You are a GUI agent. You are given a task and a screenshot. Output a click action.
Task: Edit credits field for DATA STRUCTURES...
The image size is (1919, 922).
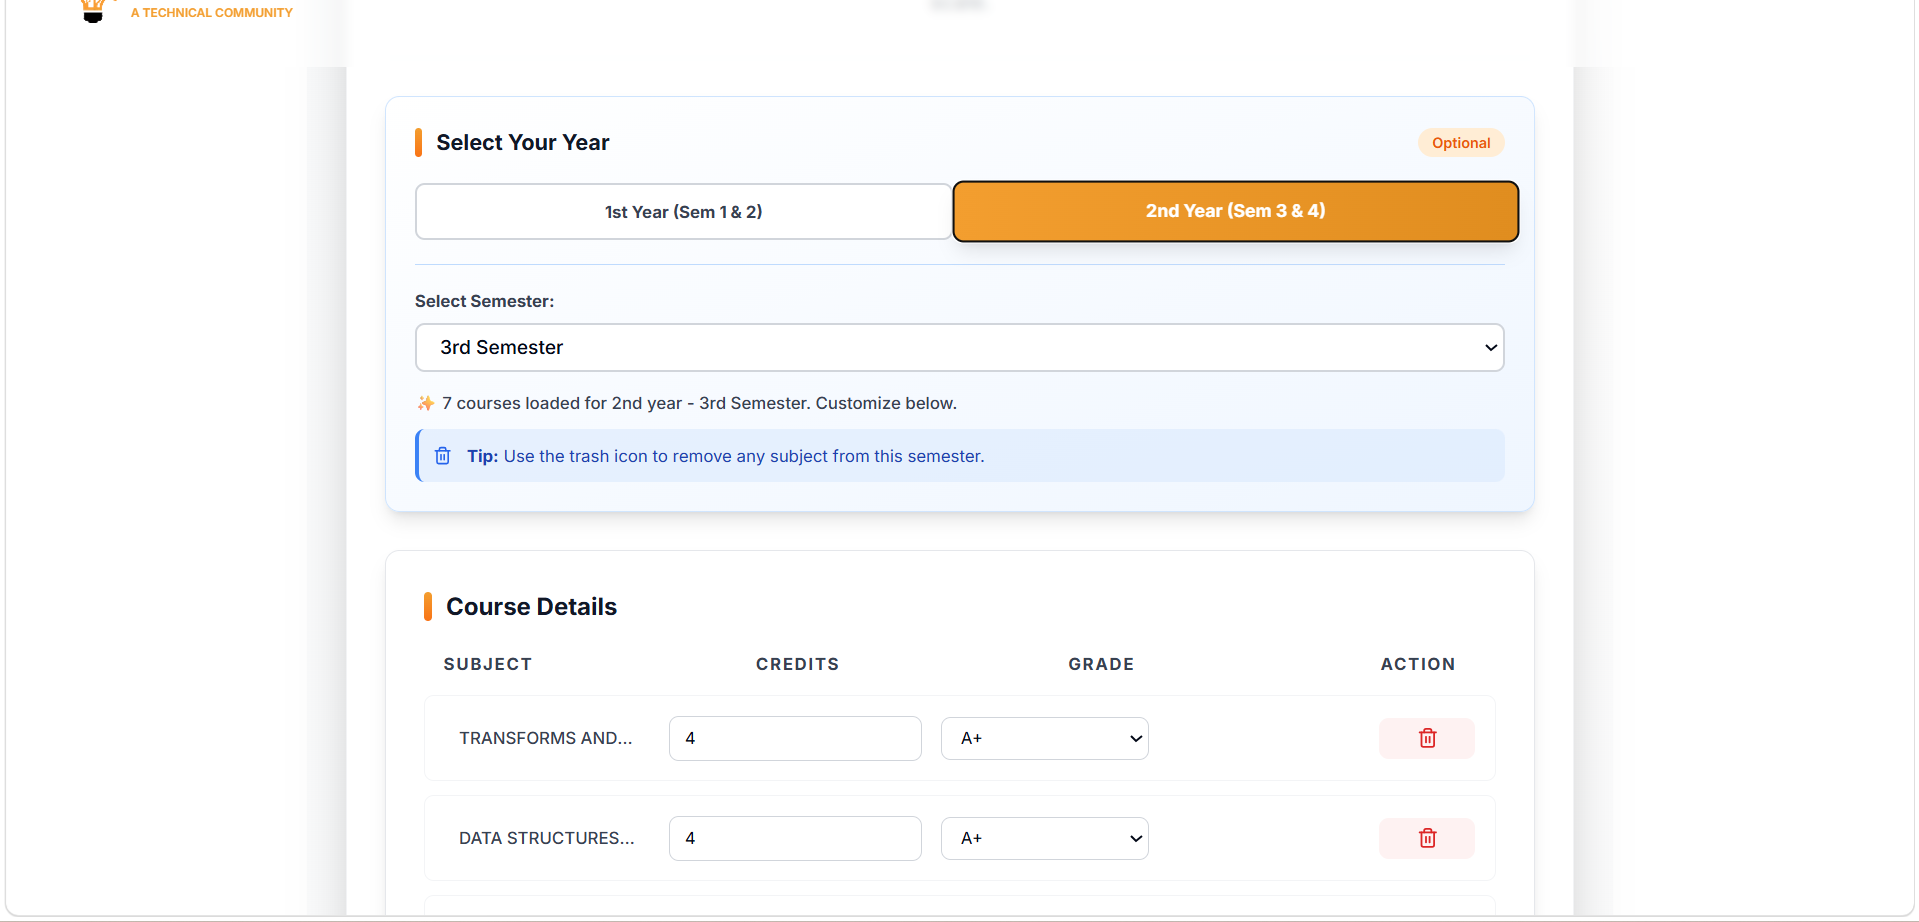click(795, 838)
